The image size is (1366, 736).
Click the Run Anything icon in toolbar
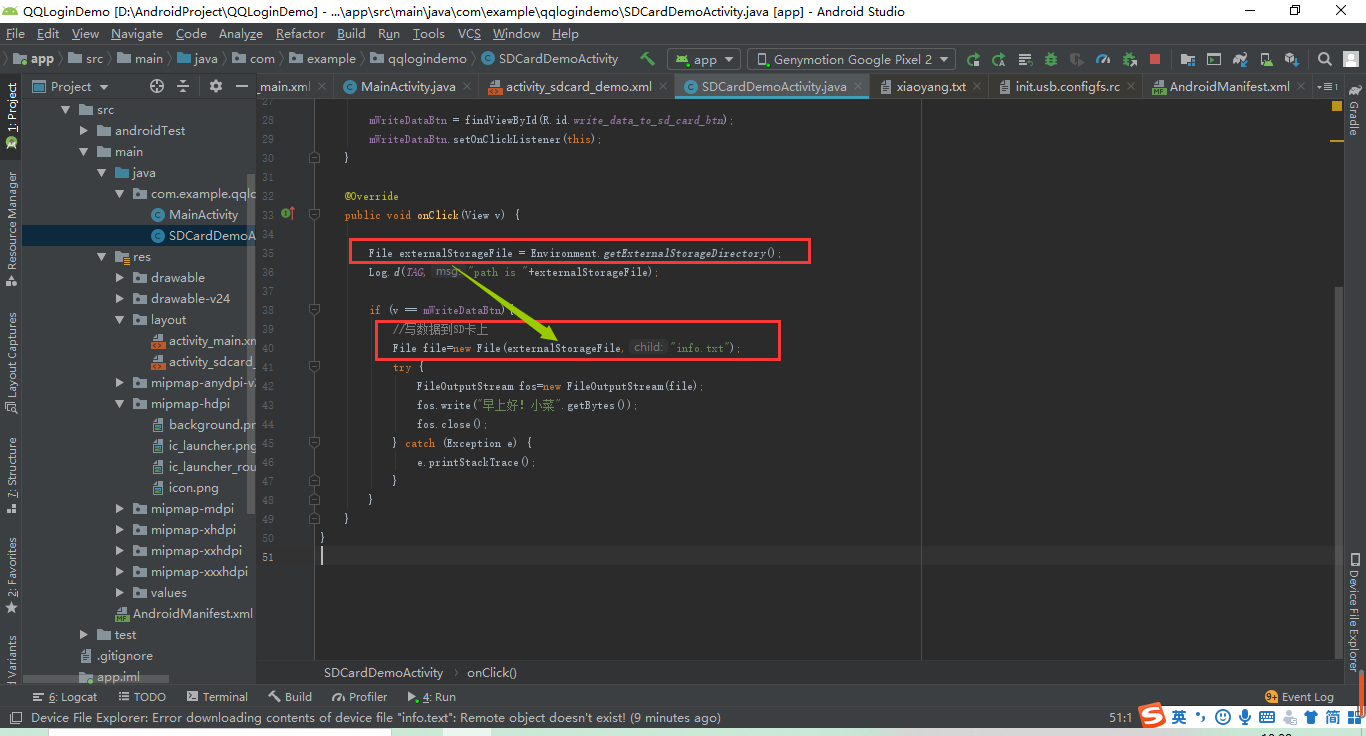tap(1214, 59)
